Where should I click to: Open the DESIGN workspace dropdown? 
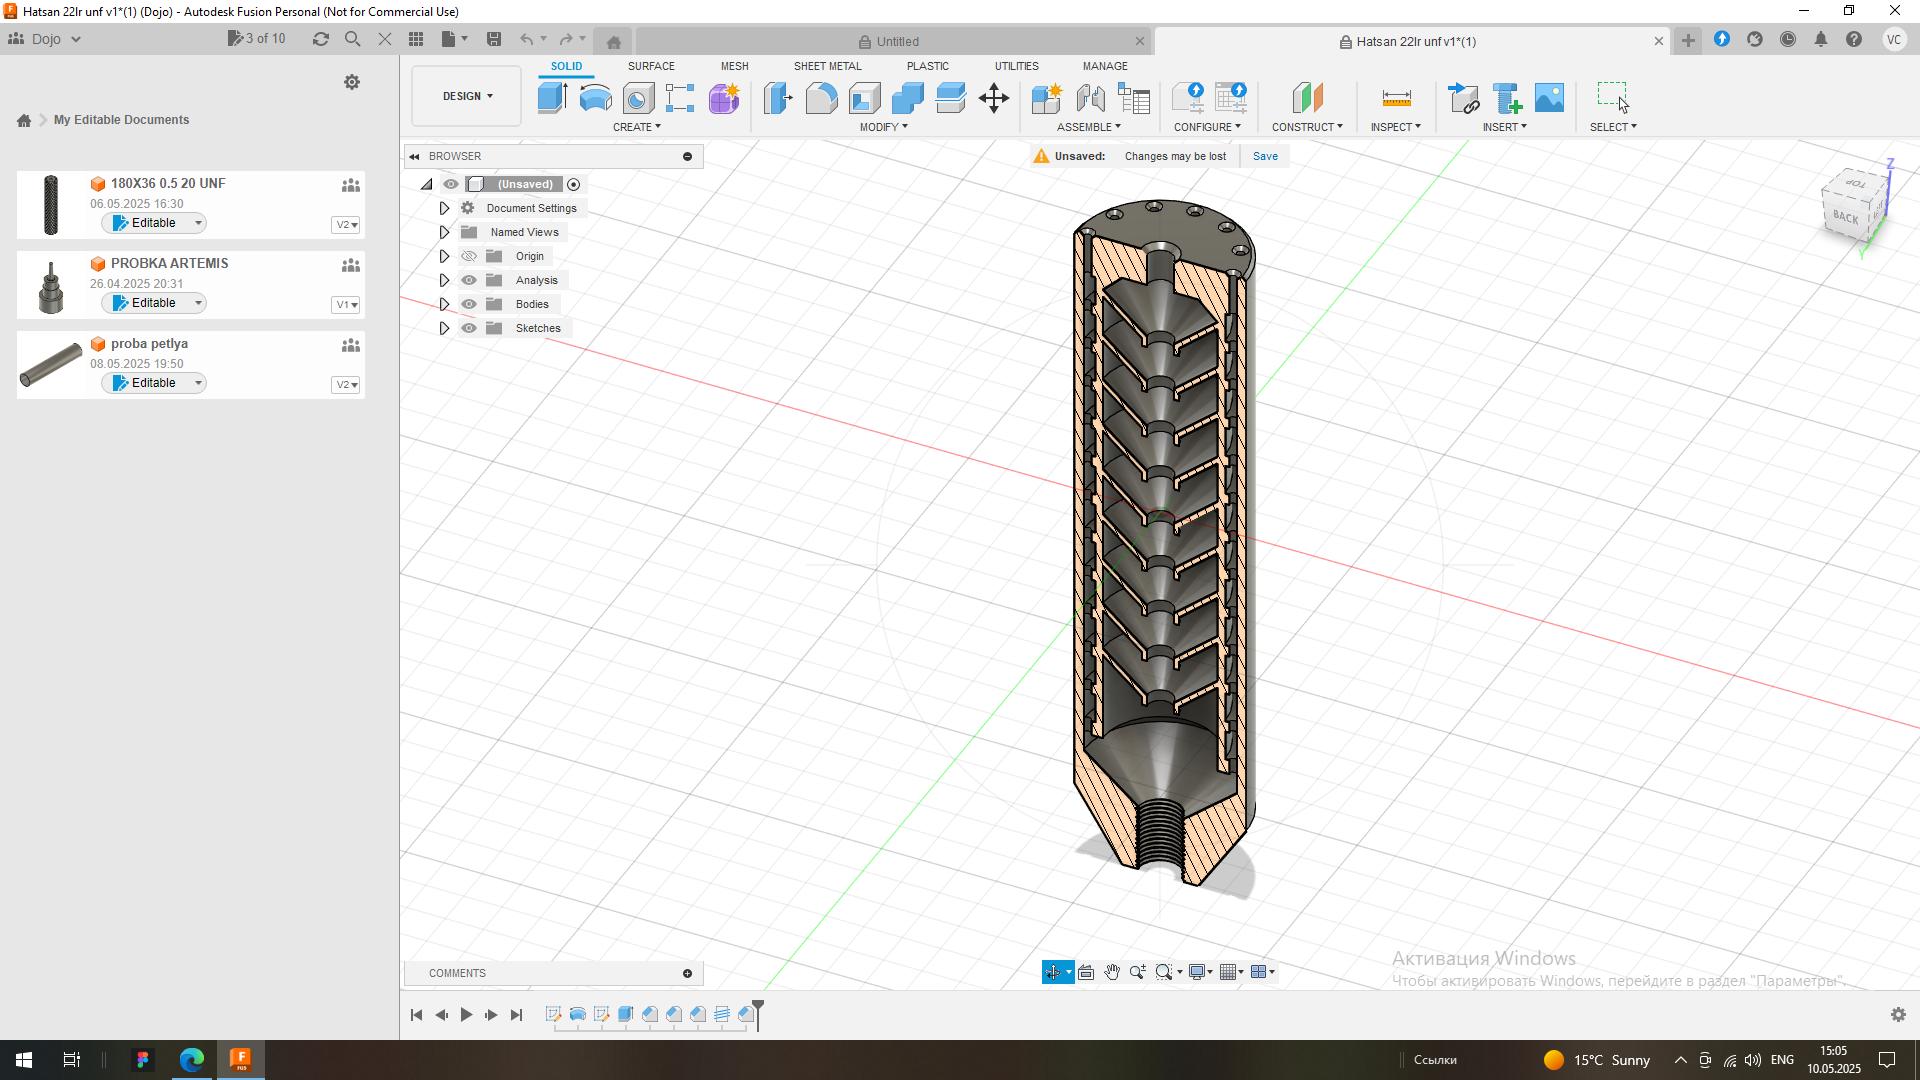(x=467, y=96)
